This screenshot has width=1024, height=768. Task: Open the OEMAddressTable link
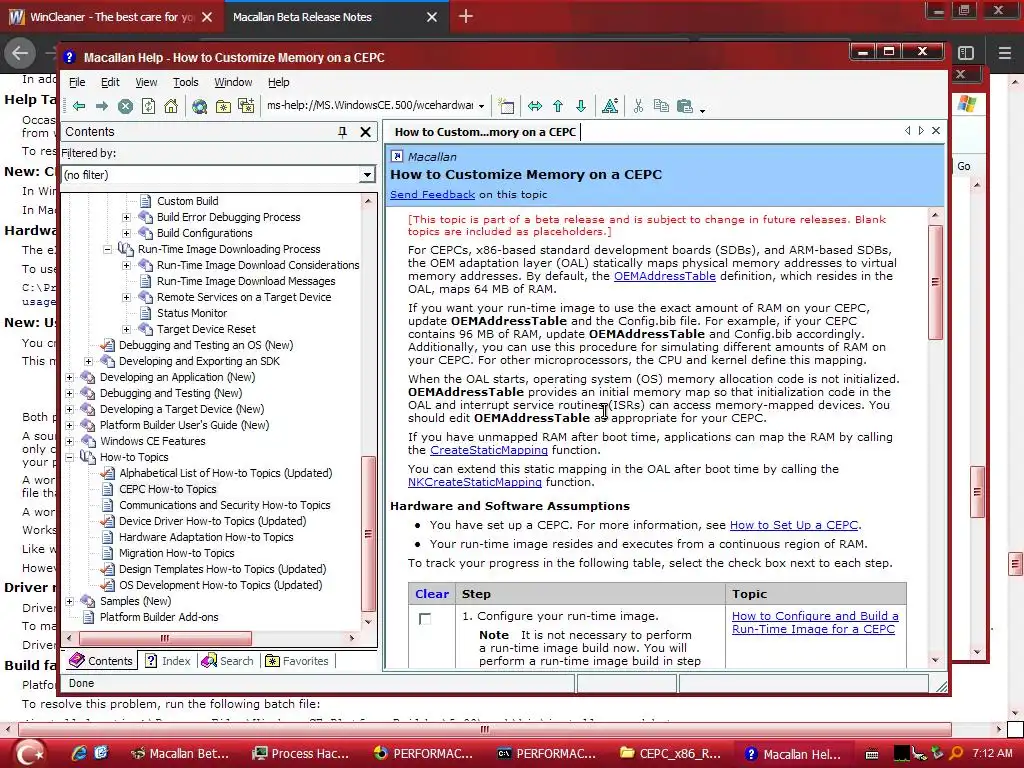[665, 276]
